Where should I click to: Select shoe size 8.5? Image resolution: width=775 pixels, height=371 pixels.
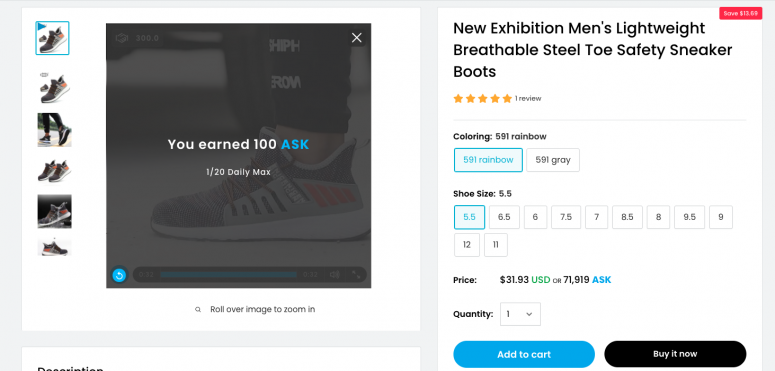[x=627, y=217]
